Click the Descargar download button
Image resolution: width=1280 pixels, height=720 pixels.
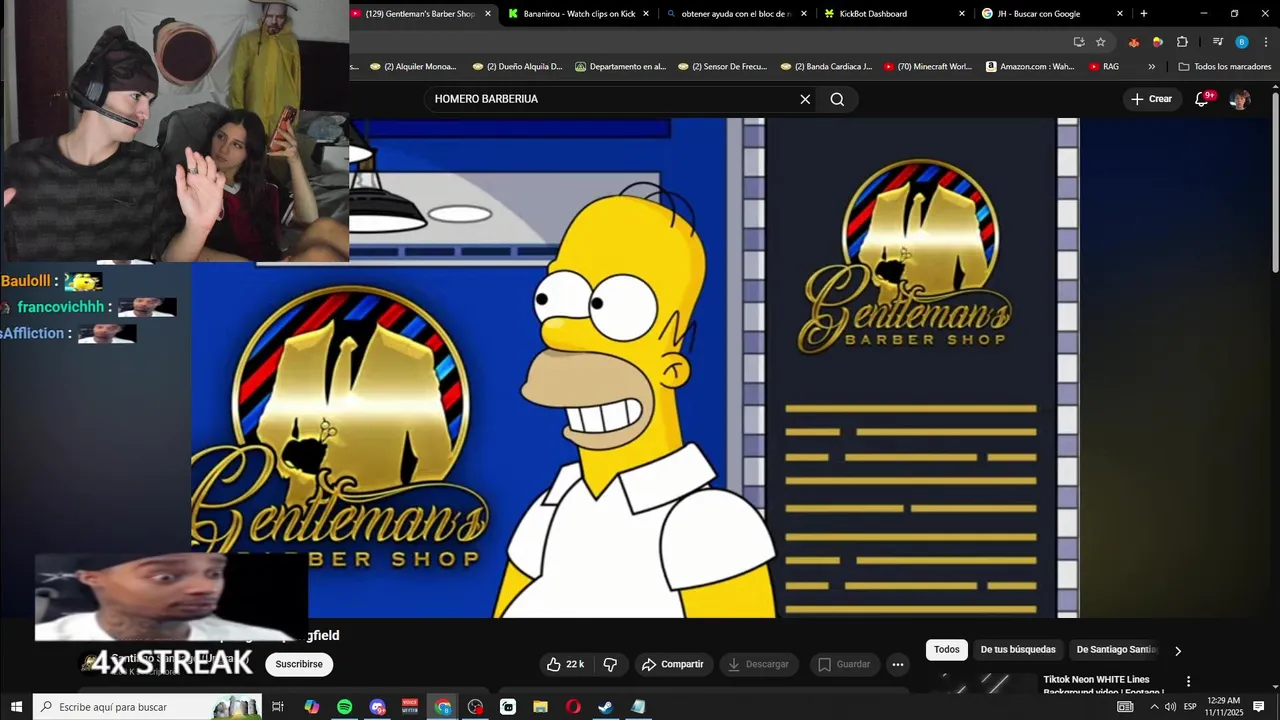[x=758, y=664]
